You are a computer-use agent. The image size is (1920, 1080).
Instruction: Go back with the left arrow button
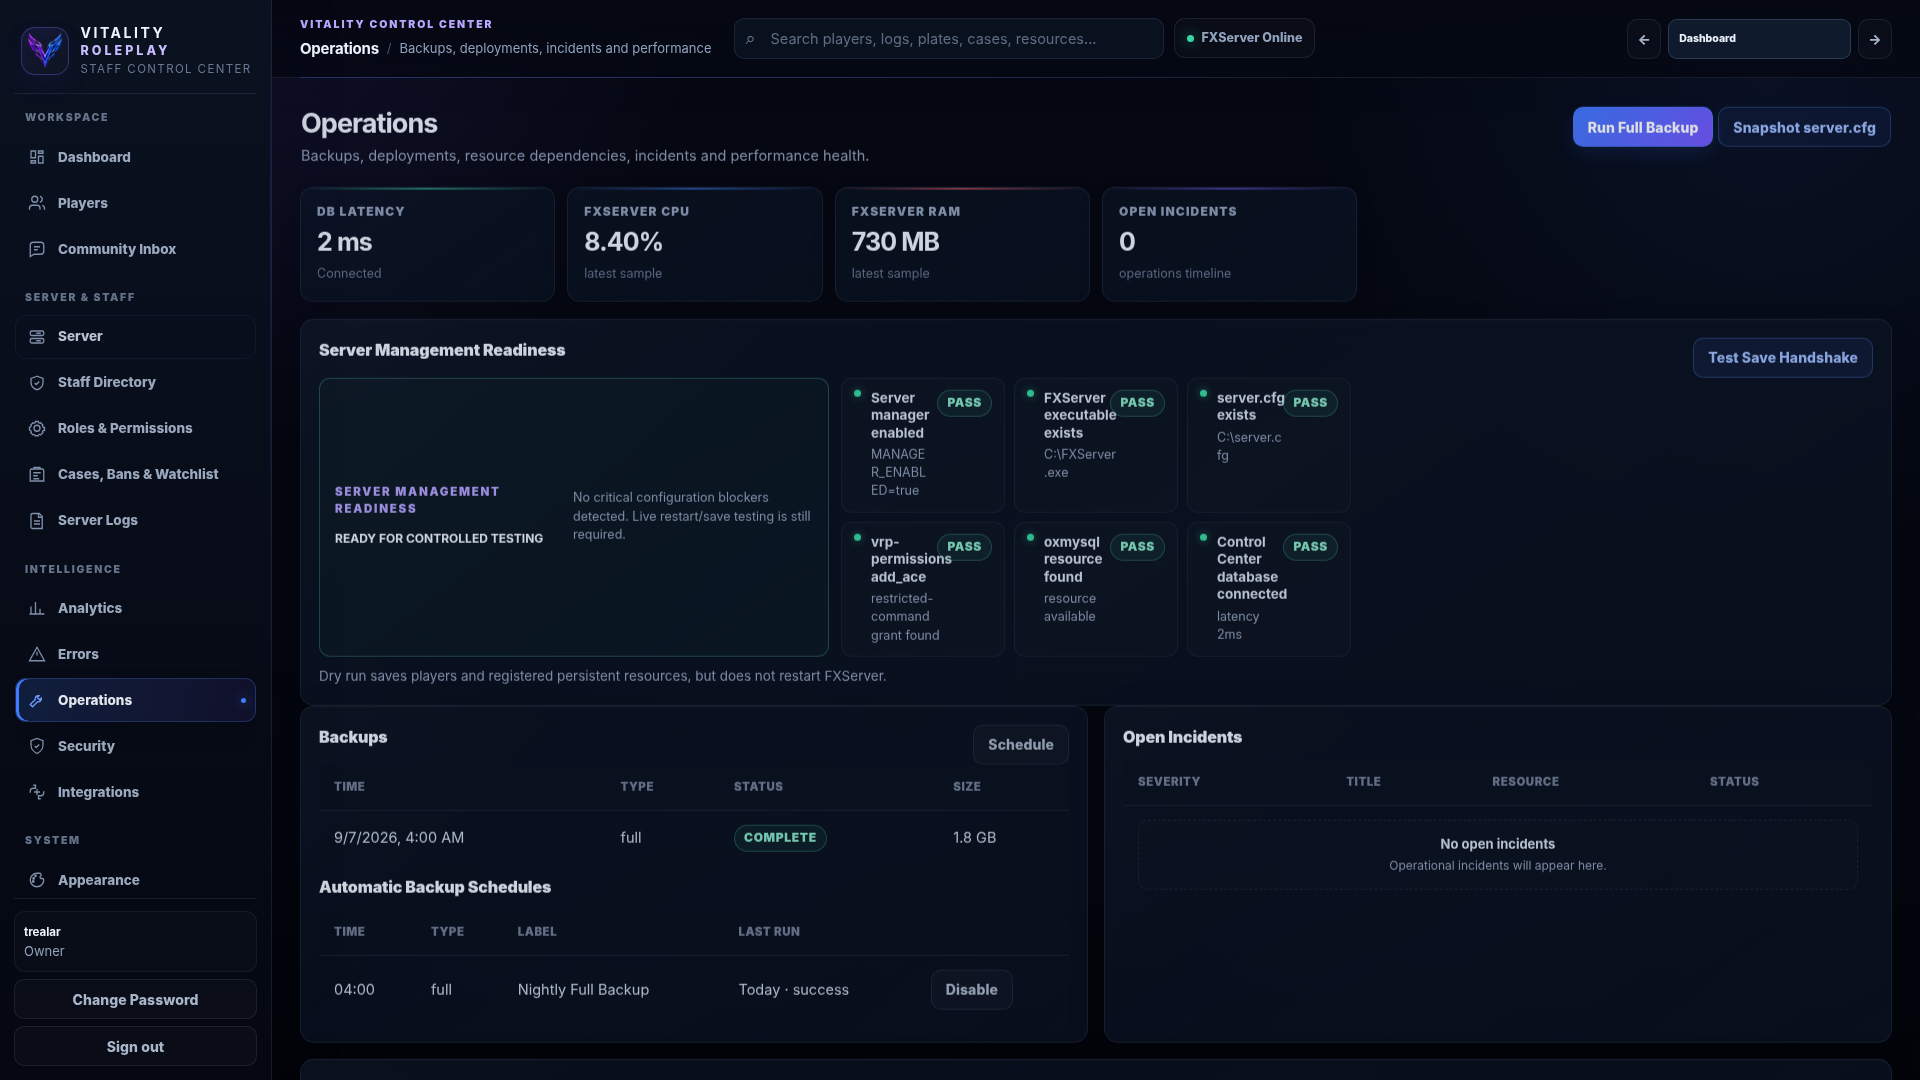[1644, 39]
